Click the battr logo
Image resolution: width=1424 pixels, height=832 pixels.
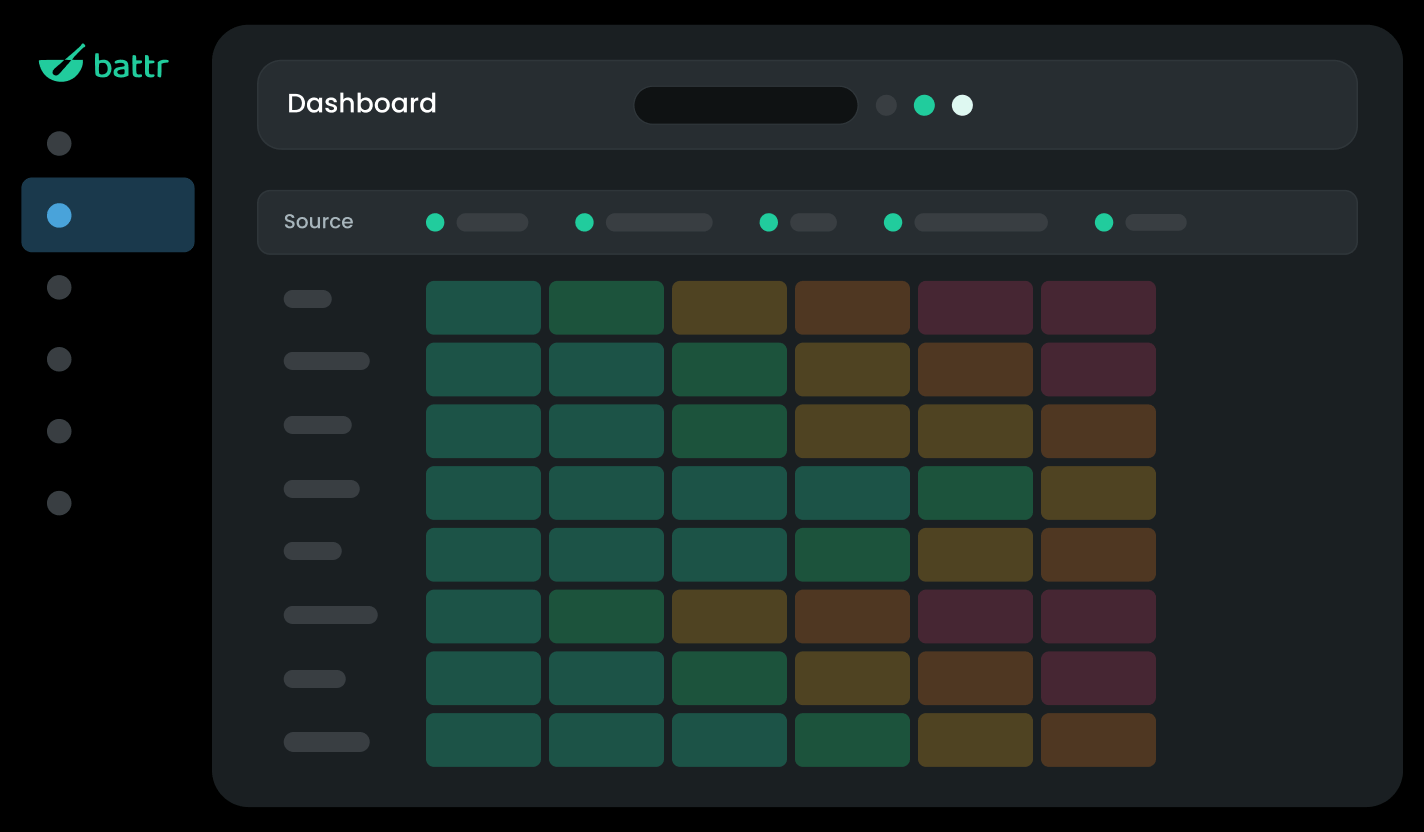tap(103, 64)
